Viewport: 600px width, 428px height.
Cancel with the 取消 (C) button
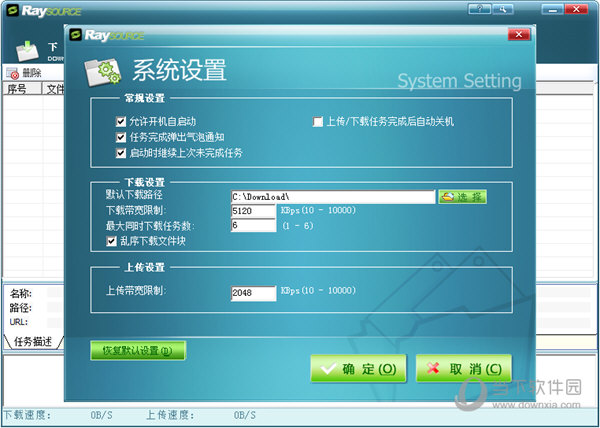pyautogui.click(x=464, y=369)
